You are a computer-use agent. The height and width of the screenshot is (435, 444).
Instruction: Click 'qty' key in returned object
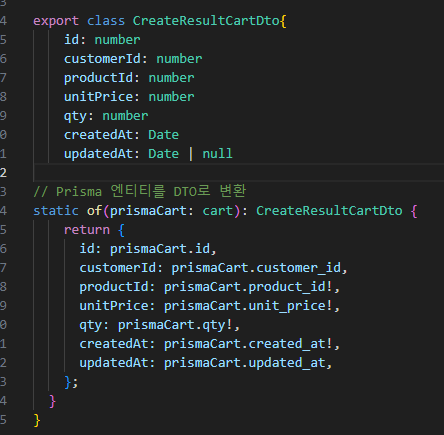click(x=91, y=325)
